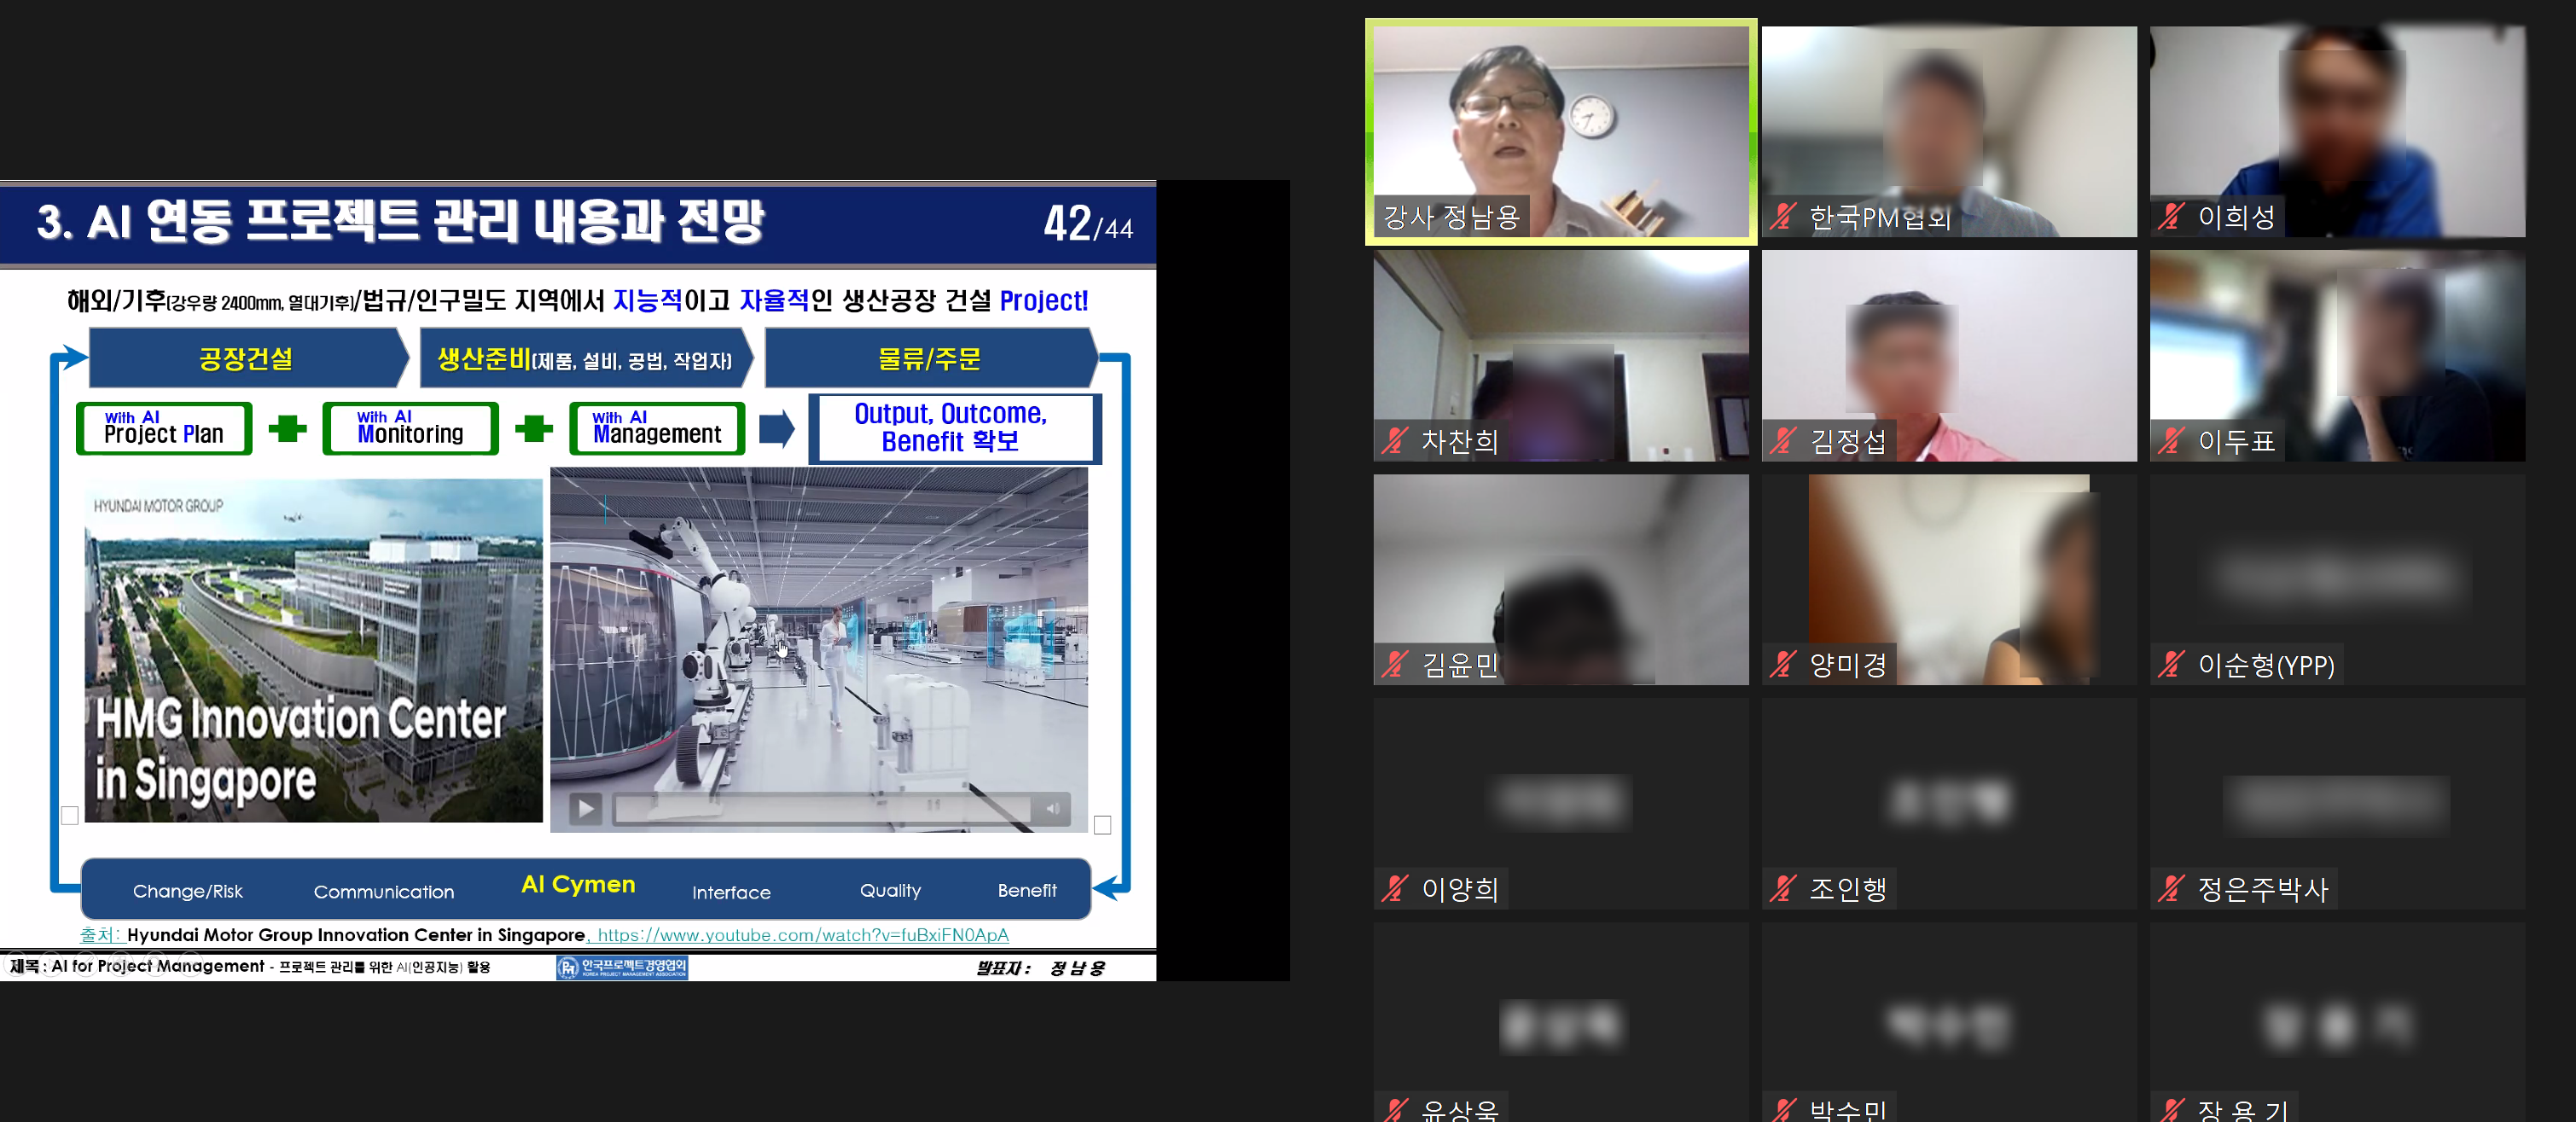Screen dimensions: 2576x1122
Task: Click muted mic icon beside 이희성
Action: tap(2170, 217)
